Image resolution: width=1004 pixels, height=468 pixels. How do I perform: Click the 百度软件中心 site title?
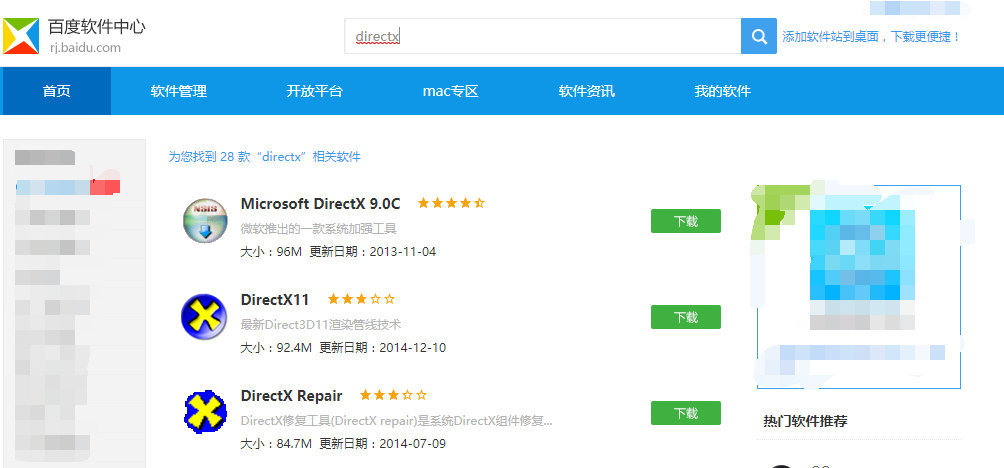pos(97,27)
